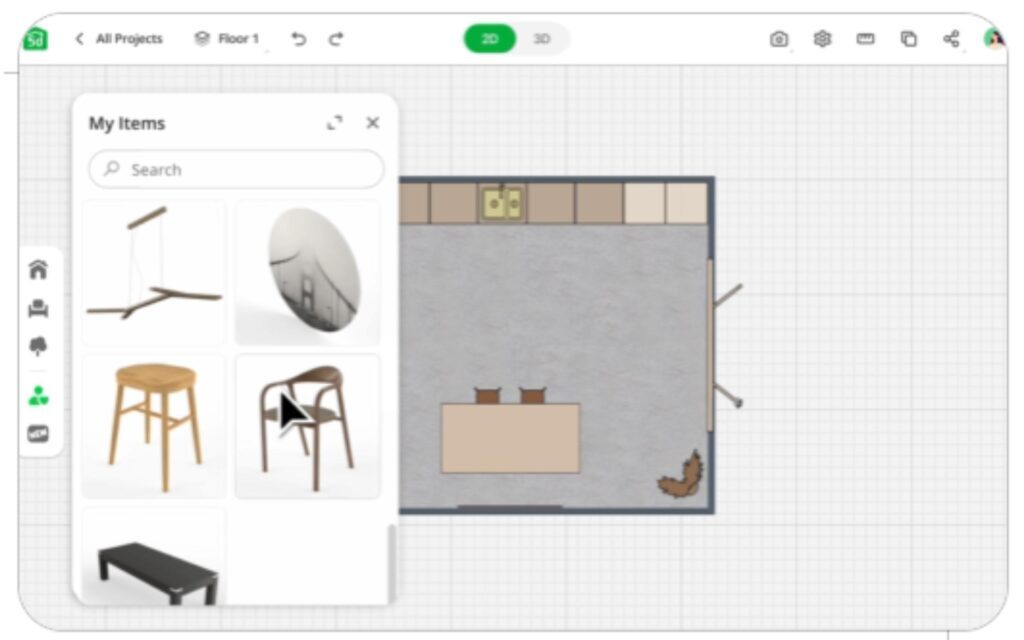Switch to 3D view mode

click(x=542, y=39)
